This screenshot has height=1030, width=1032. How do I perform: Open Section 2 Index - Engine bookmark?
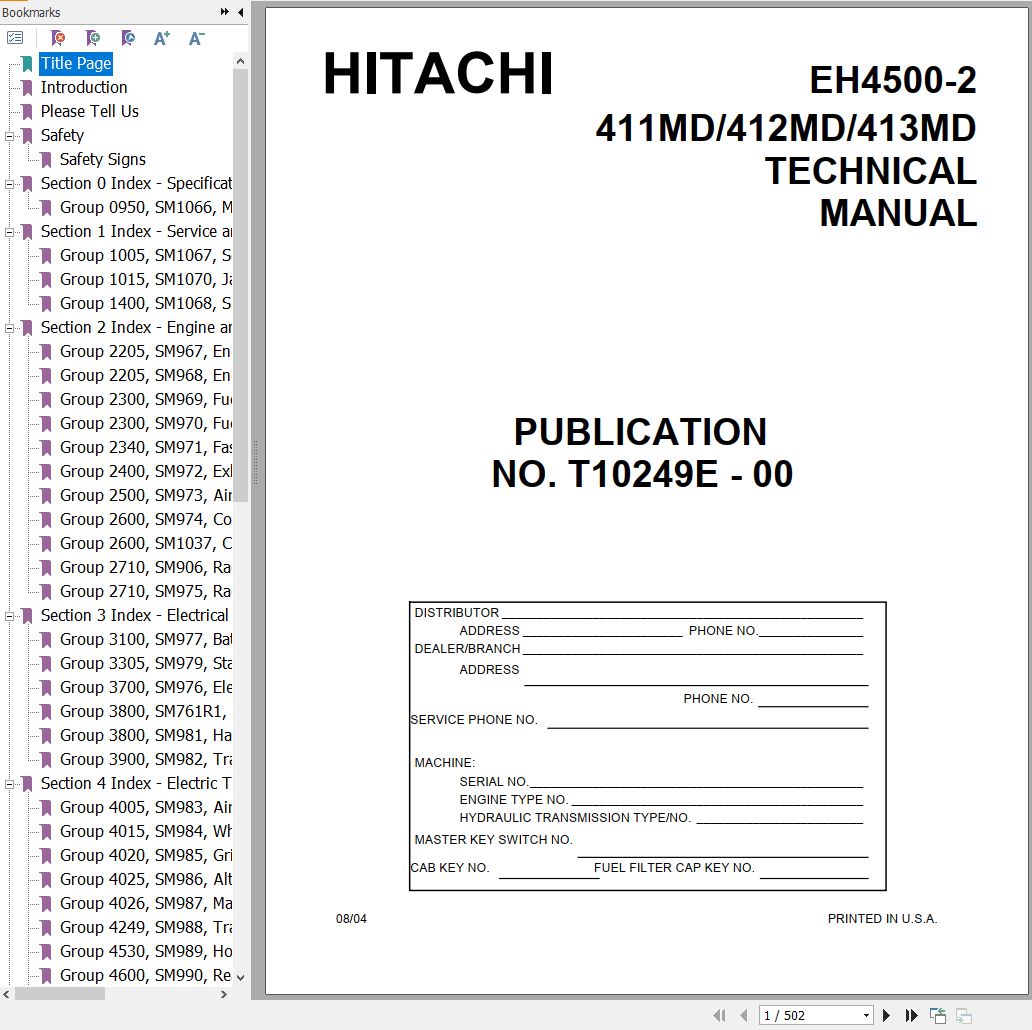(x=136, y=327)
